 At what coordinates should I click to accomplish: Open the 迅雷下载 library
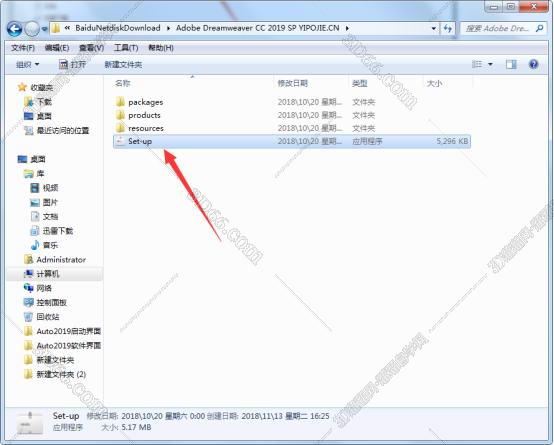click(58, 231)
